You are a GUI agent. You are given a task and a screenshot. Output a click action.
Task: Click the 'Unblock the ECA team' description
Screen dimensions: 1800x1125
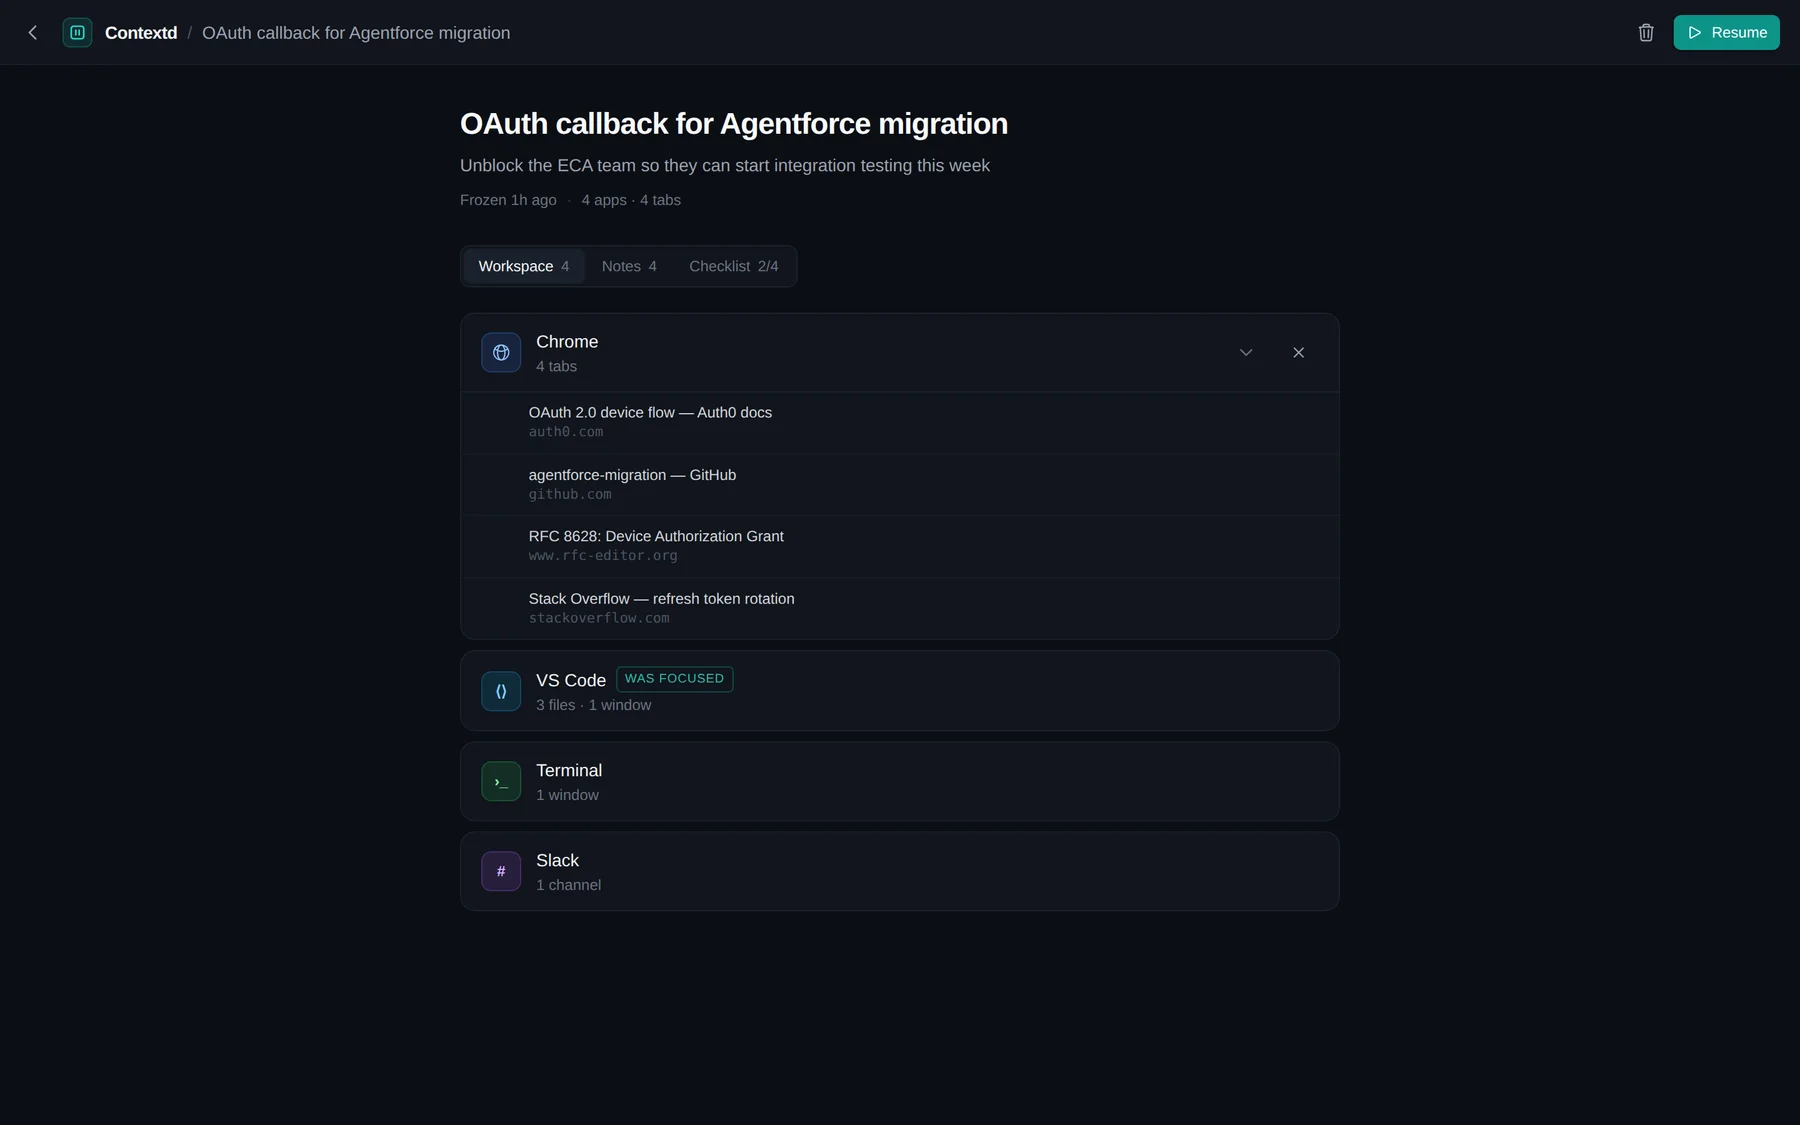[x=725, y=165]
